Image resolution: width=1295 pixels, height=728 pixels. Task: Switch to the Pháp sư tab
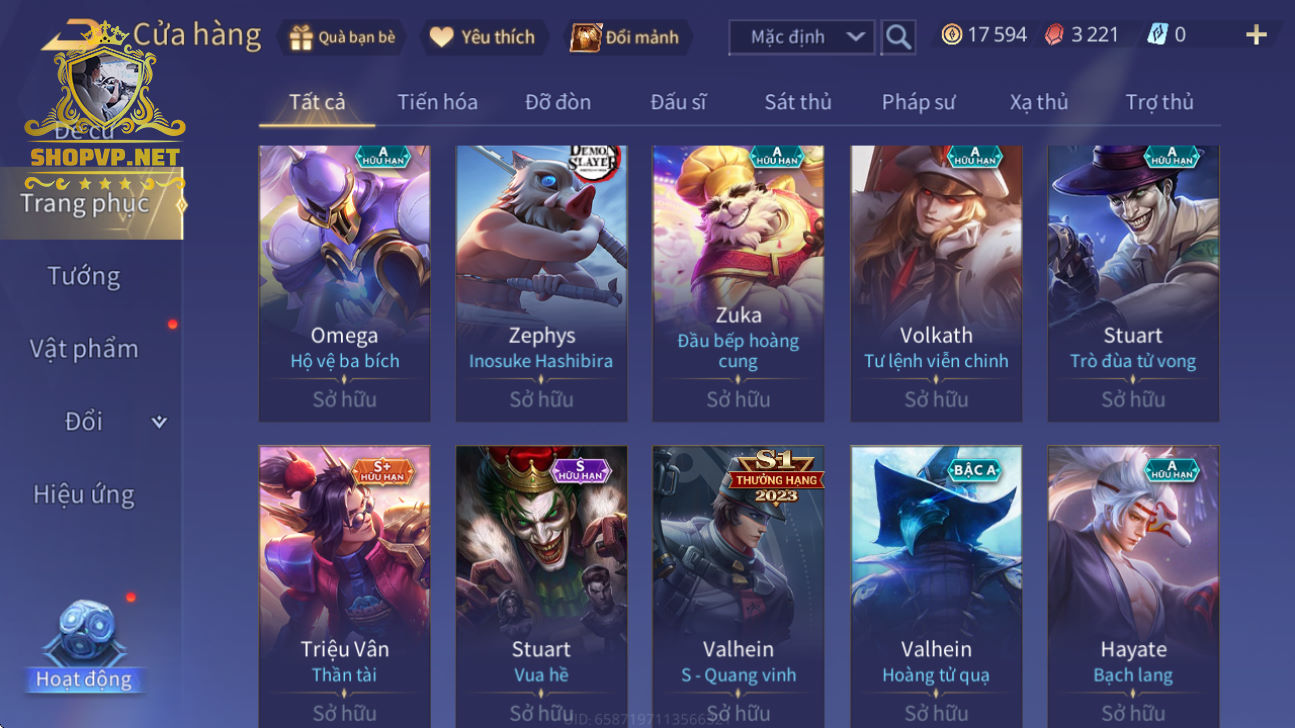coord(918,102)
